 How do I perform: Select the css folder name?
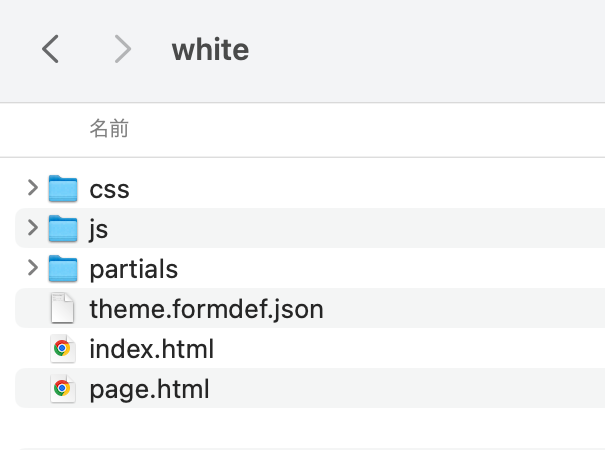tap(109, 189)
